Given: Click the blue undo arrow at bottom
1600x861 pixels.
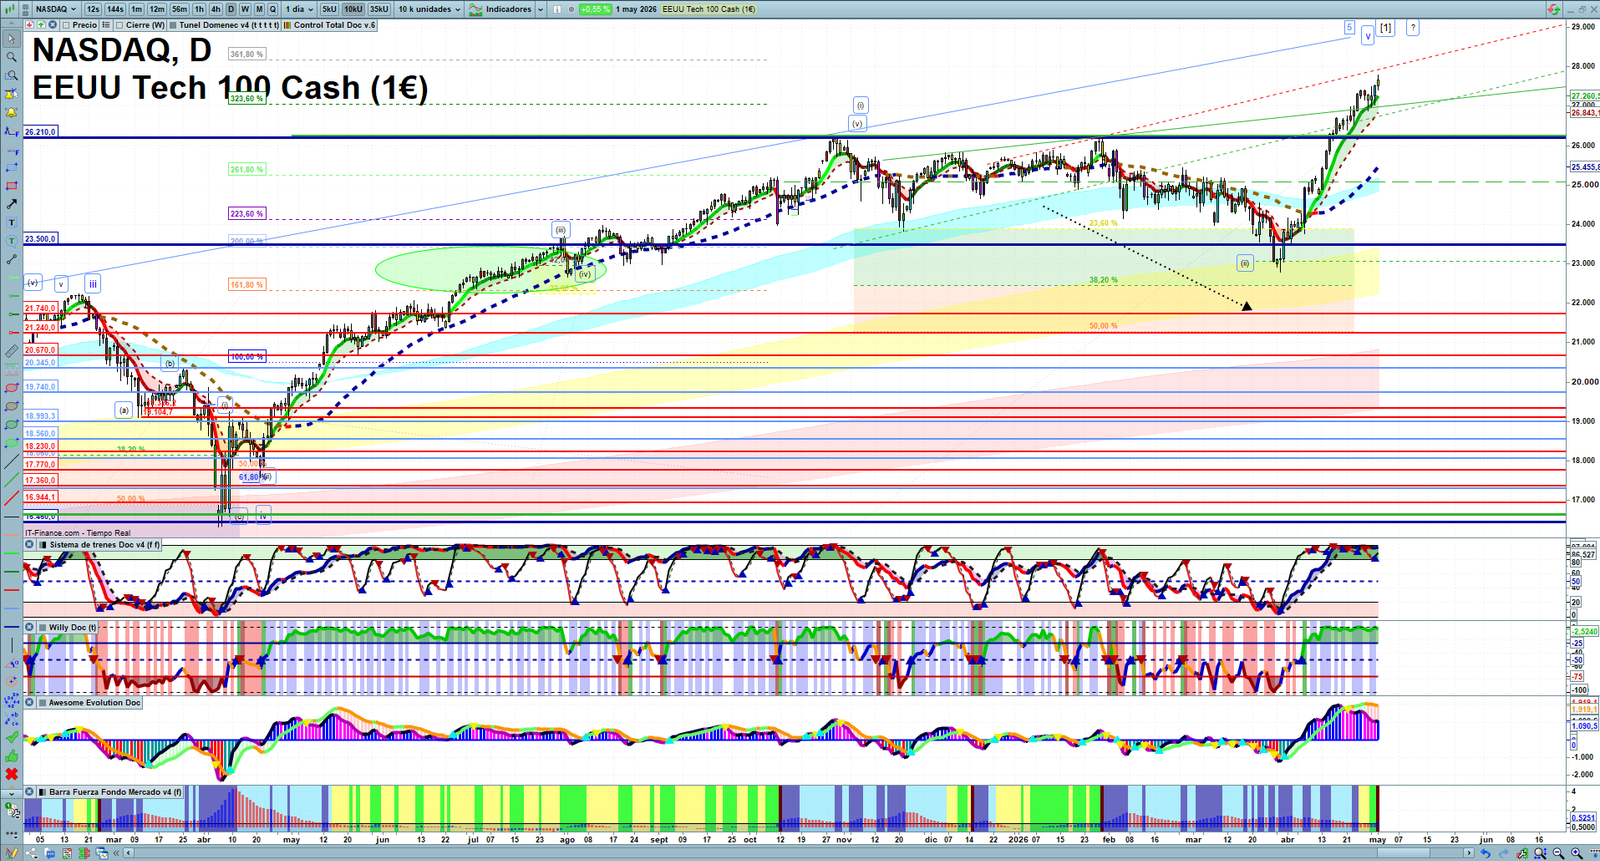Looking at the screenshot, I should click(x=1486, y=853).
